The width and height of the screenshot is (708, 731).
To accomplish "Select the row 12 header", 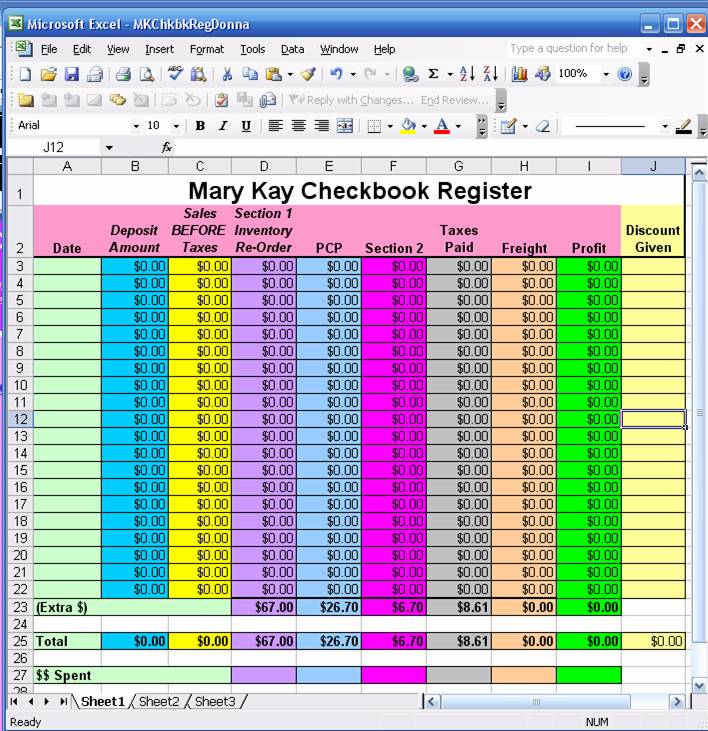I will 21,419.
